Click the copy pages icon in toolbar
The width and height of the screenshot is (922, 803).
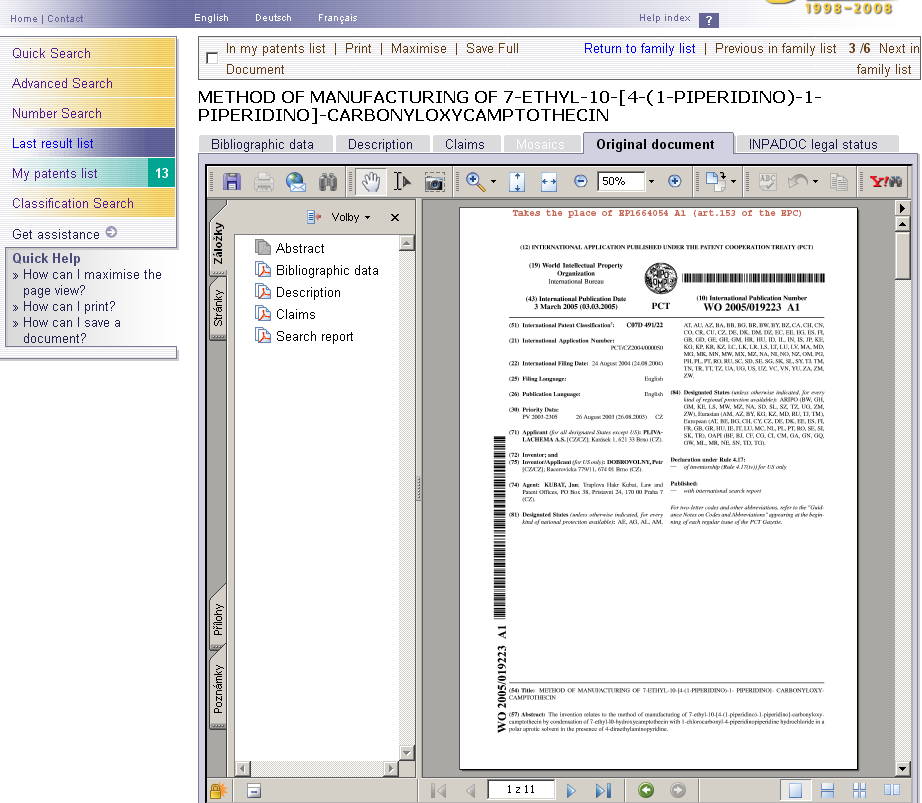pos(839,182)
